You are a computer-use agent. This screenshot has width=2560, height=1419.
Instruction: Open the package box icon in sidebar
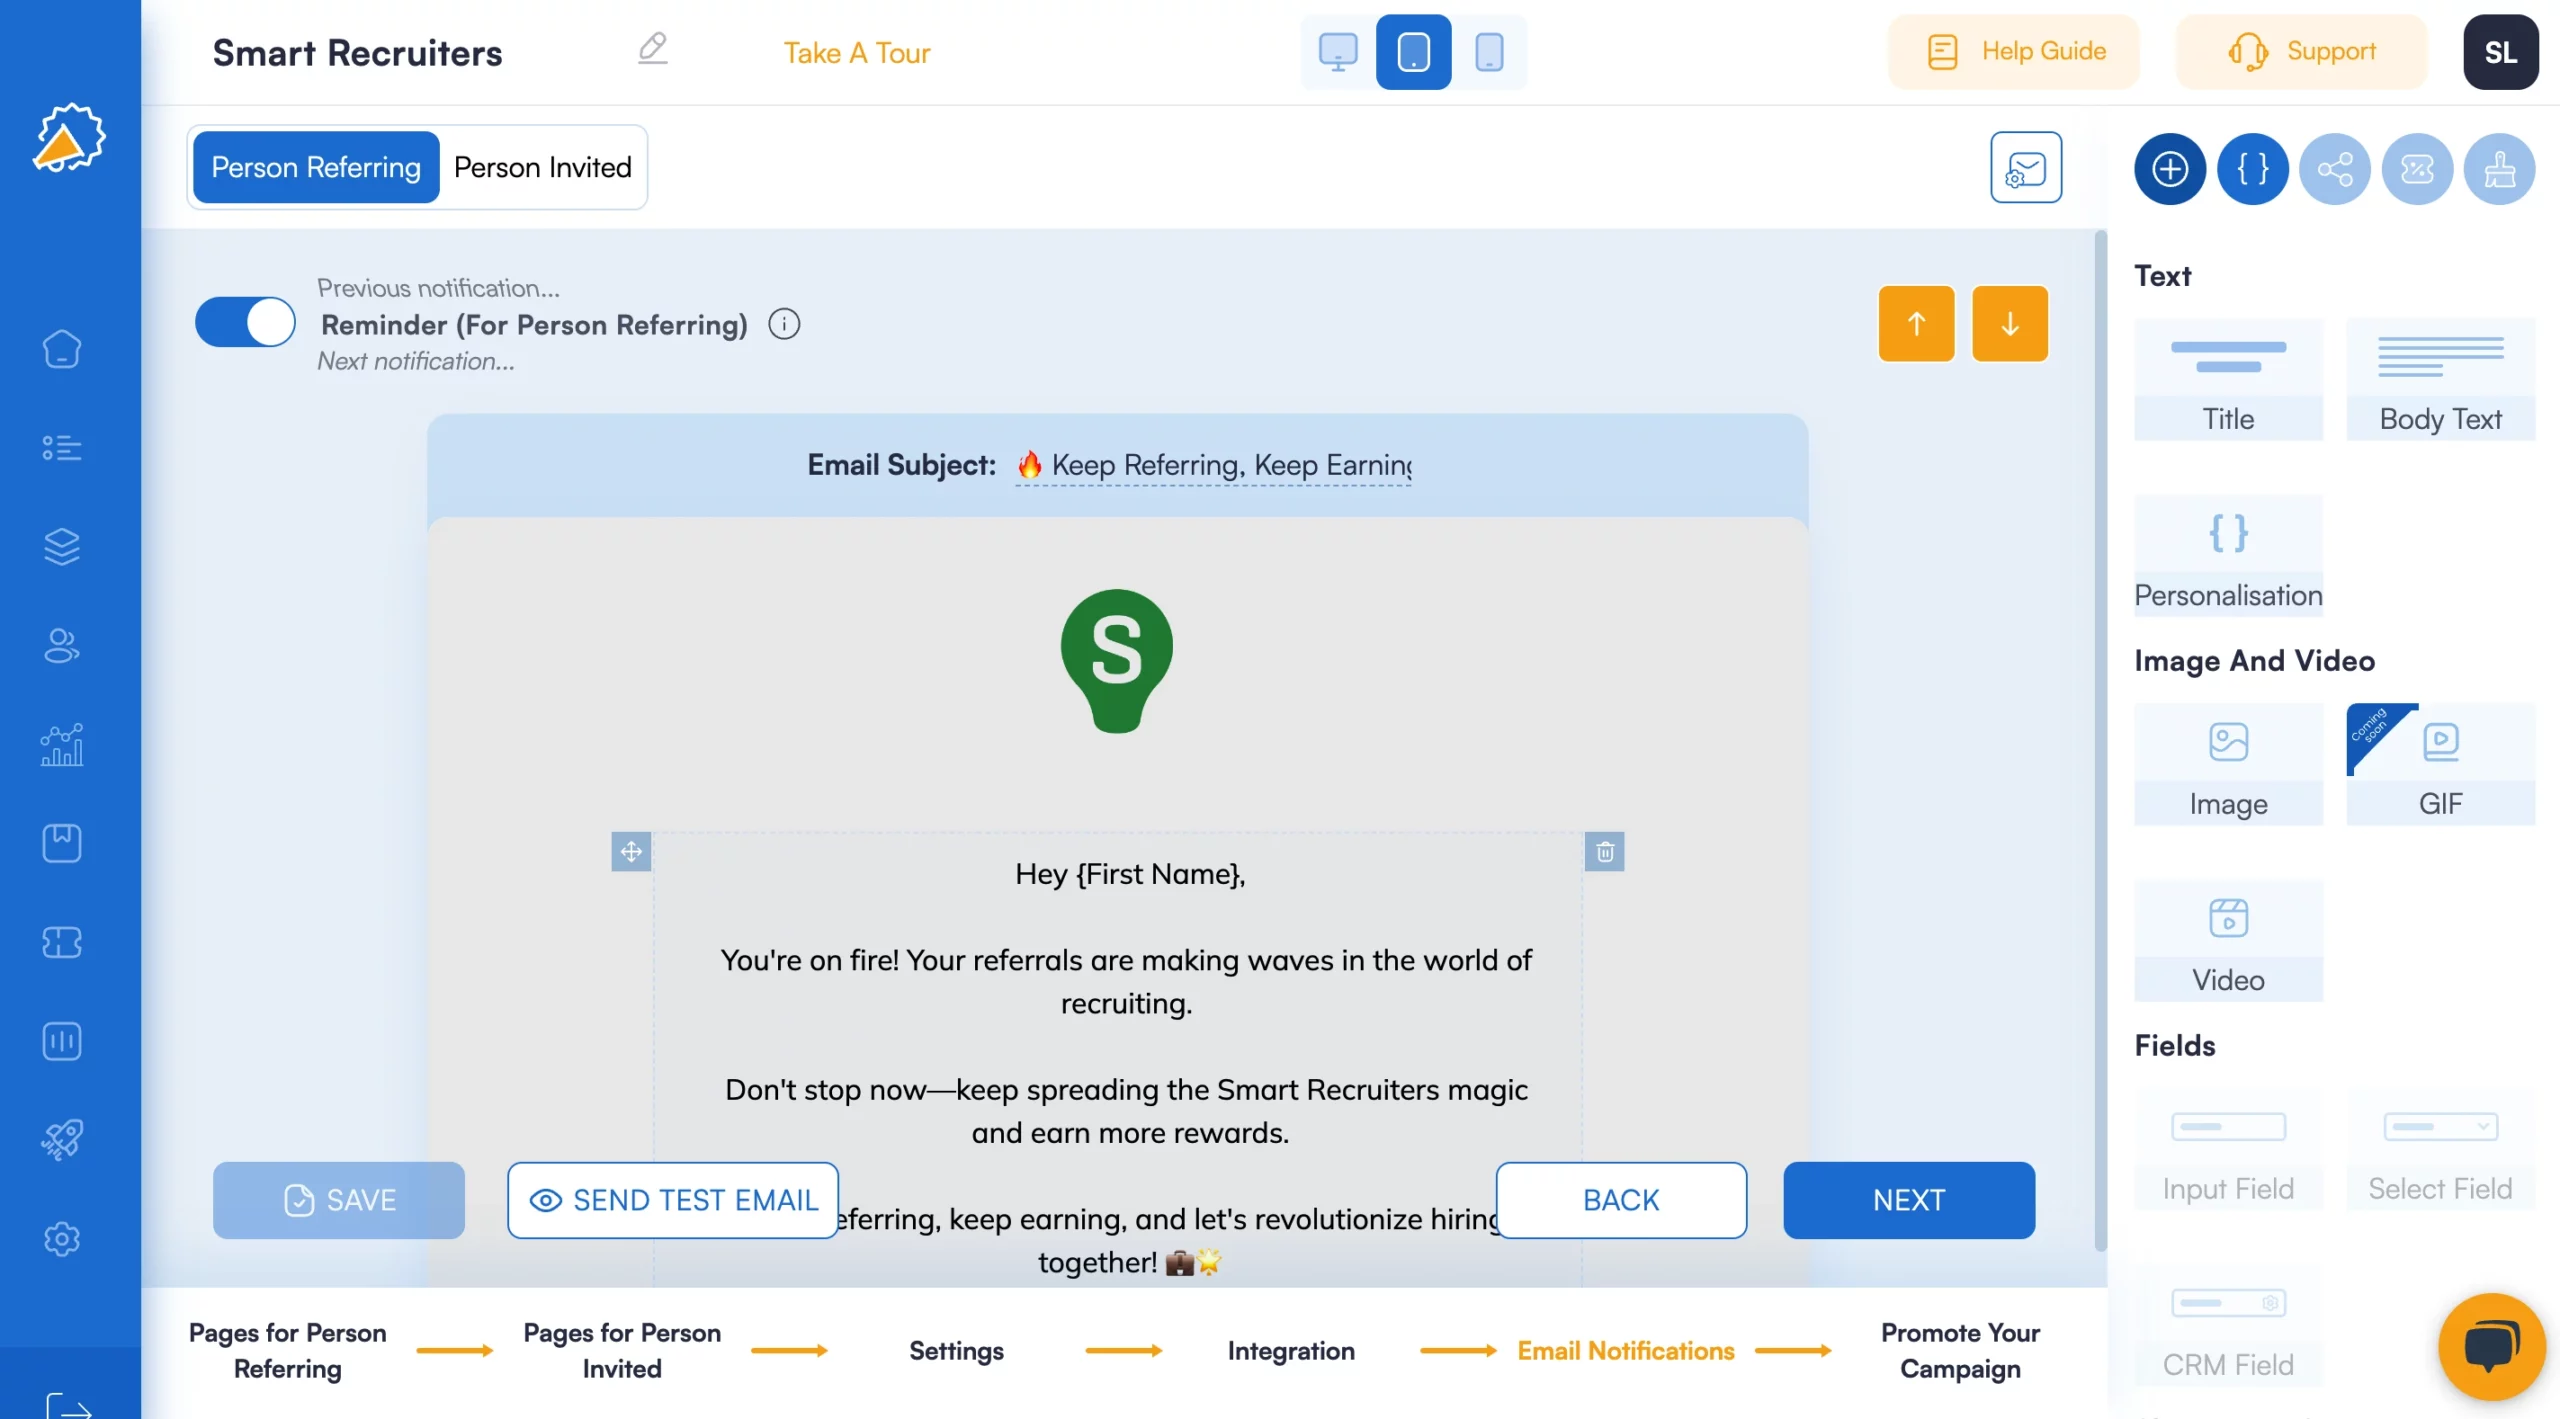[62, 843]
